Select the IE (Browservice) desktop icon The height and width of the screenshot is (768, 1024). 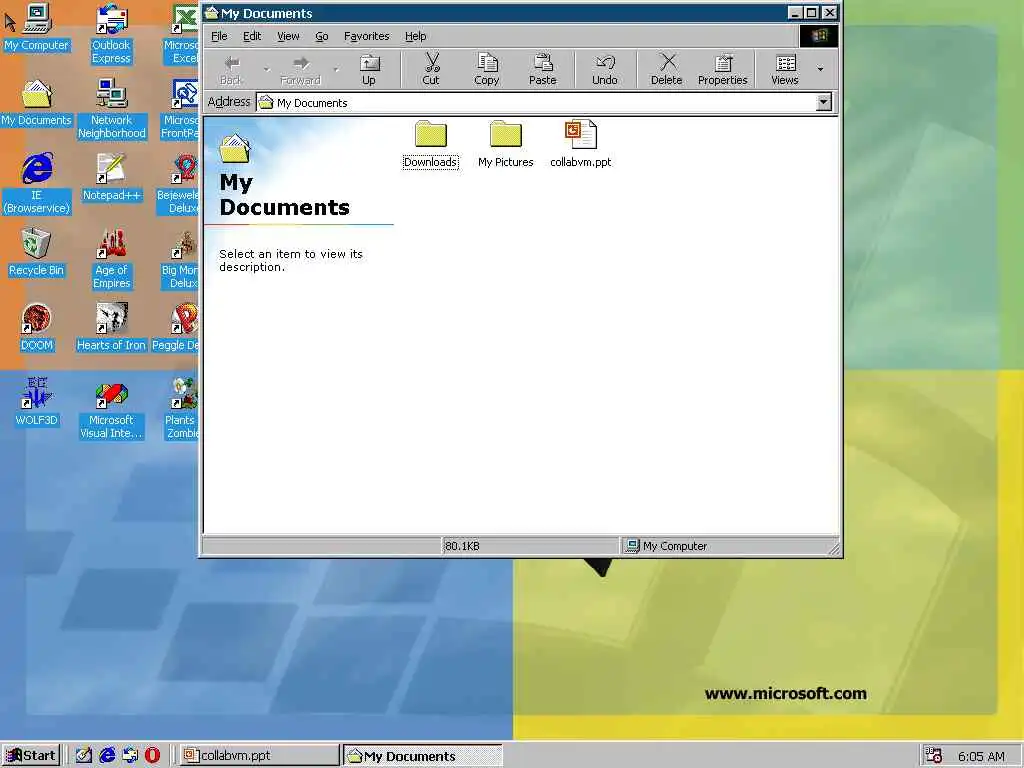tap(37, 184)
